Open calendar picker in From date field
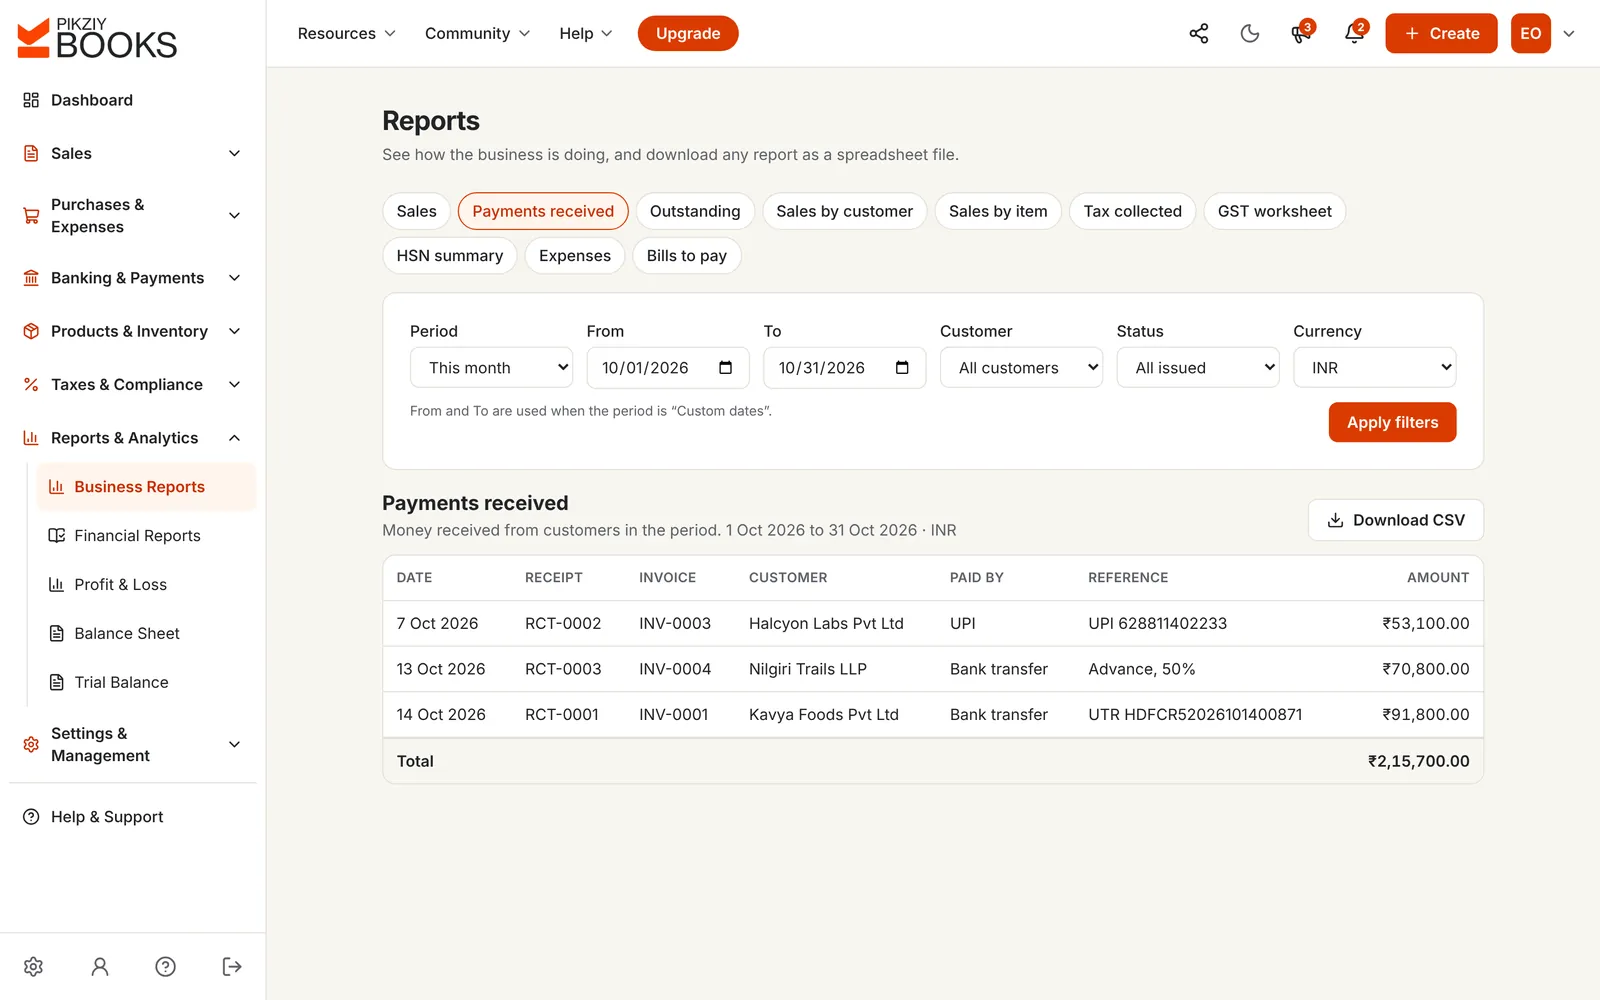Screen dimensions: 1600x1000 tap(726, 368)
